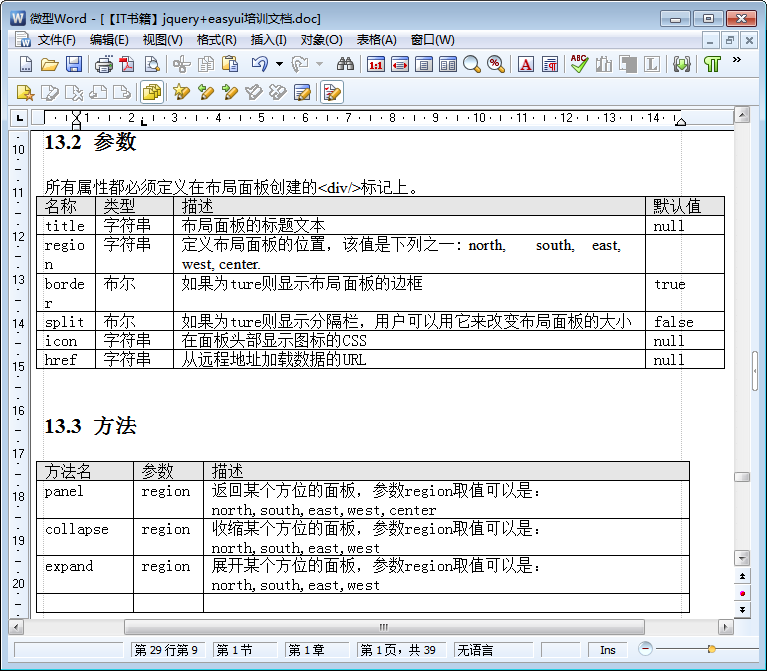Screen dimensions: 767x671
Task: Open zoom percentage magnifier icon
Action: point(496,64)
